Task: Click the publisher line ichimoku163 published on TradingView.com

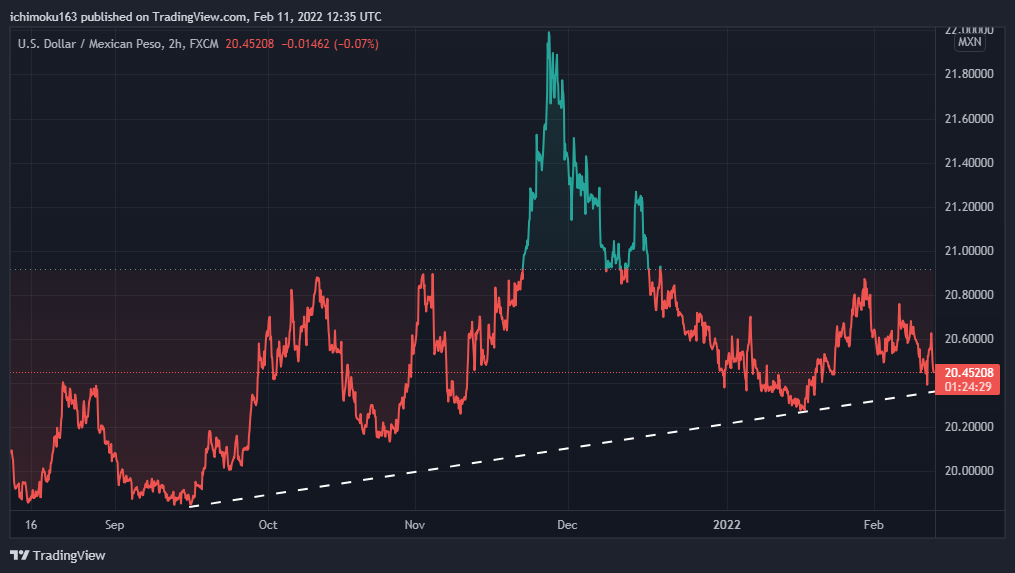Action: (195, 17)
